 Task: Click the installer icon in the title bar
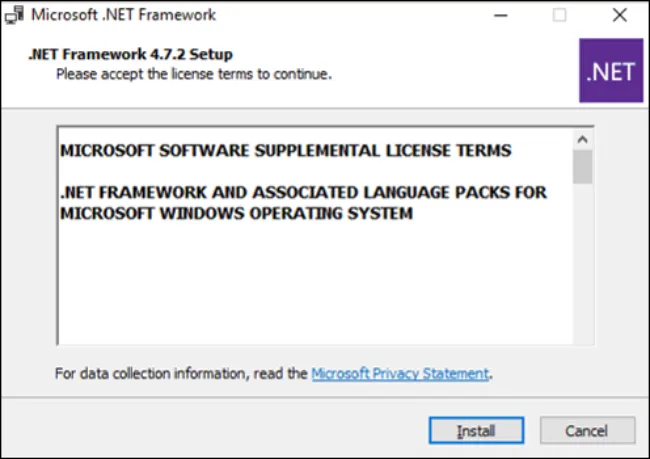tap(14, 15)
